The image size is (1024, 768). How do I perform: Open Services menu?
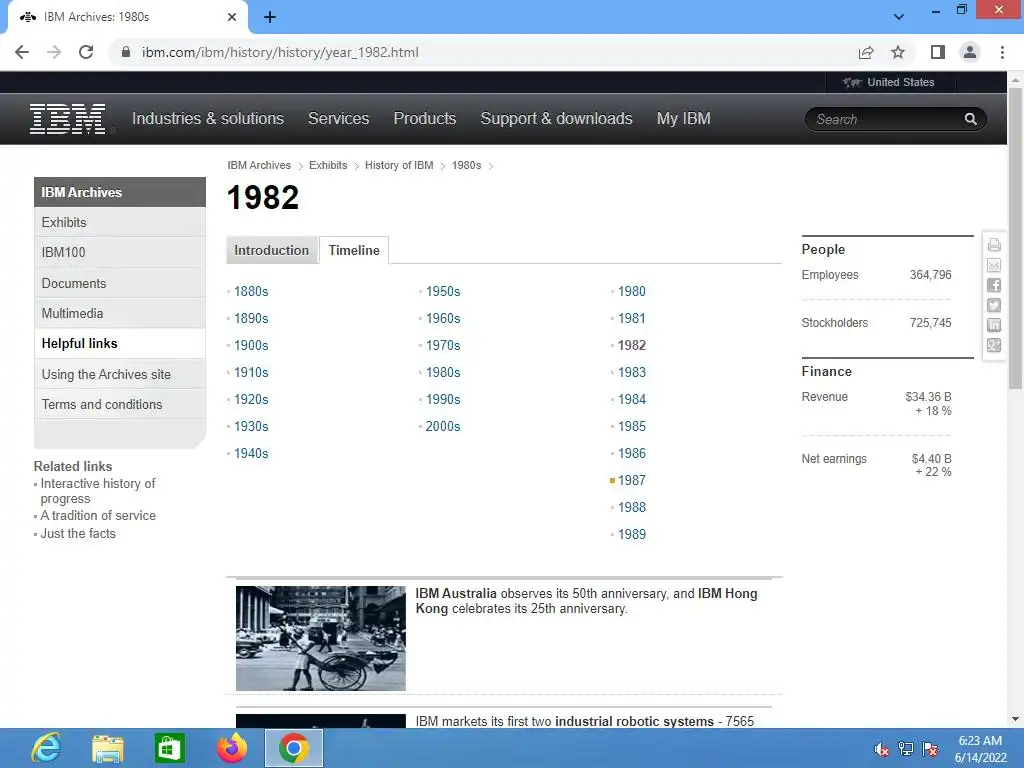338,119
